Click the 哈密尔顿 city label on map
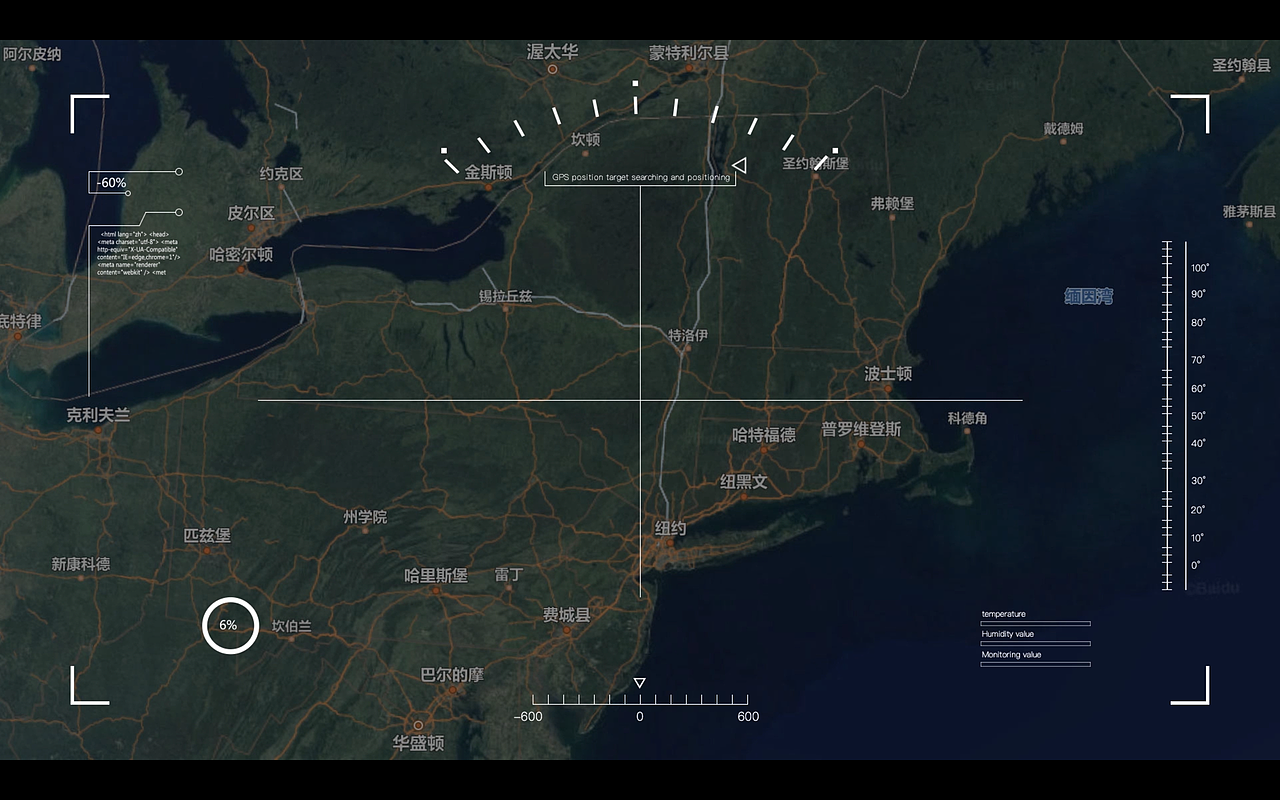The image size is (1280, 800). coord(241,254)
